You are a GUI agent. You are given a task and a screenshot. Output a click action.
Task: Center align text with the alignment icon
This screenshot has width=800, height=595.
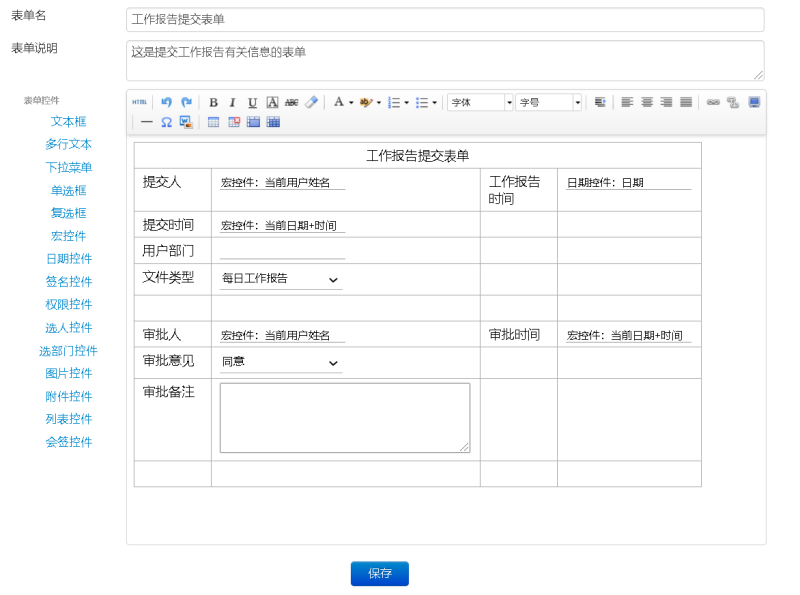click(647, 101)
